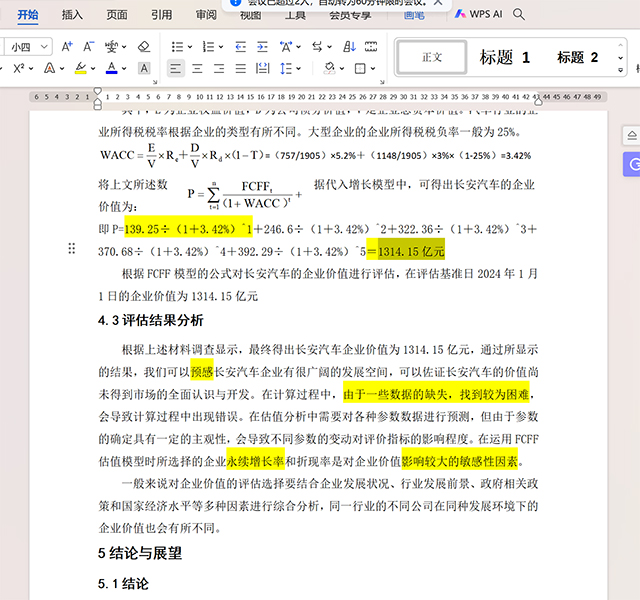The image size is (640, 600).
Task: Apply the text effect A icon
Action: 49,68
